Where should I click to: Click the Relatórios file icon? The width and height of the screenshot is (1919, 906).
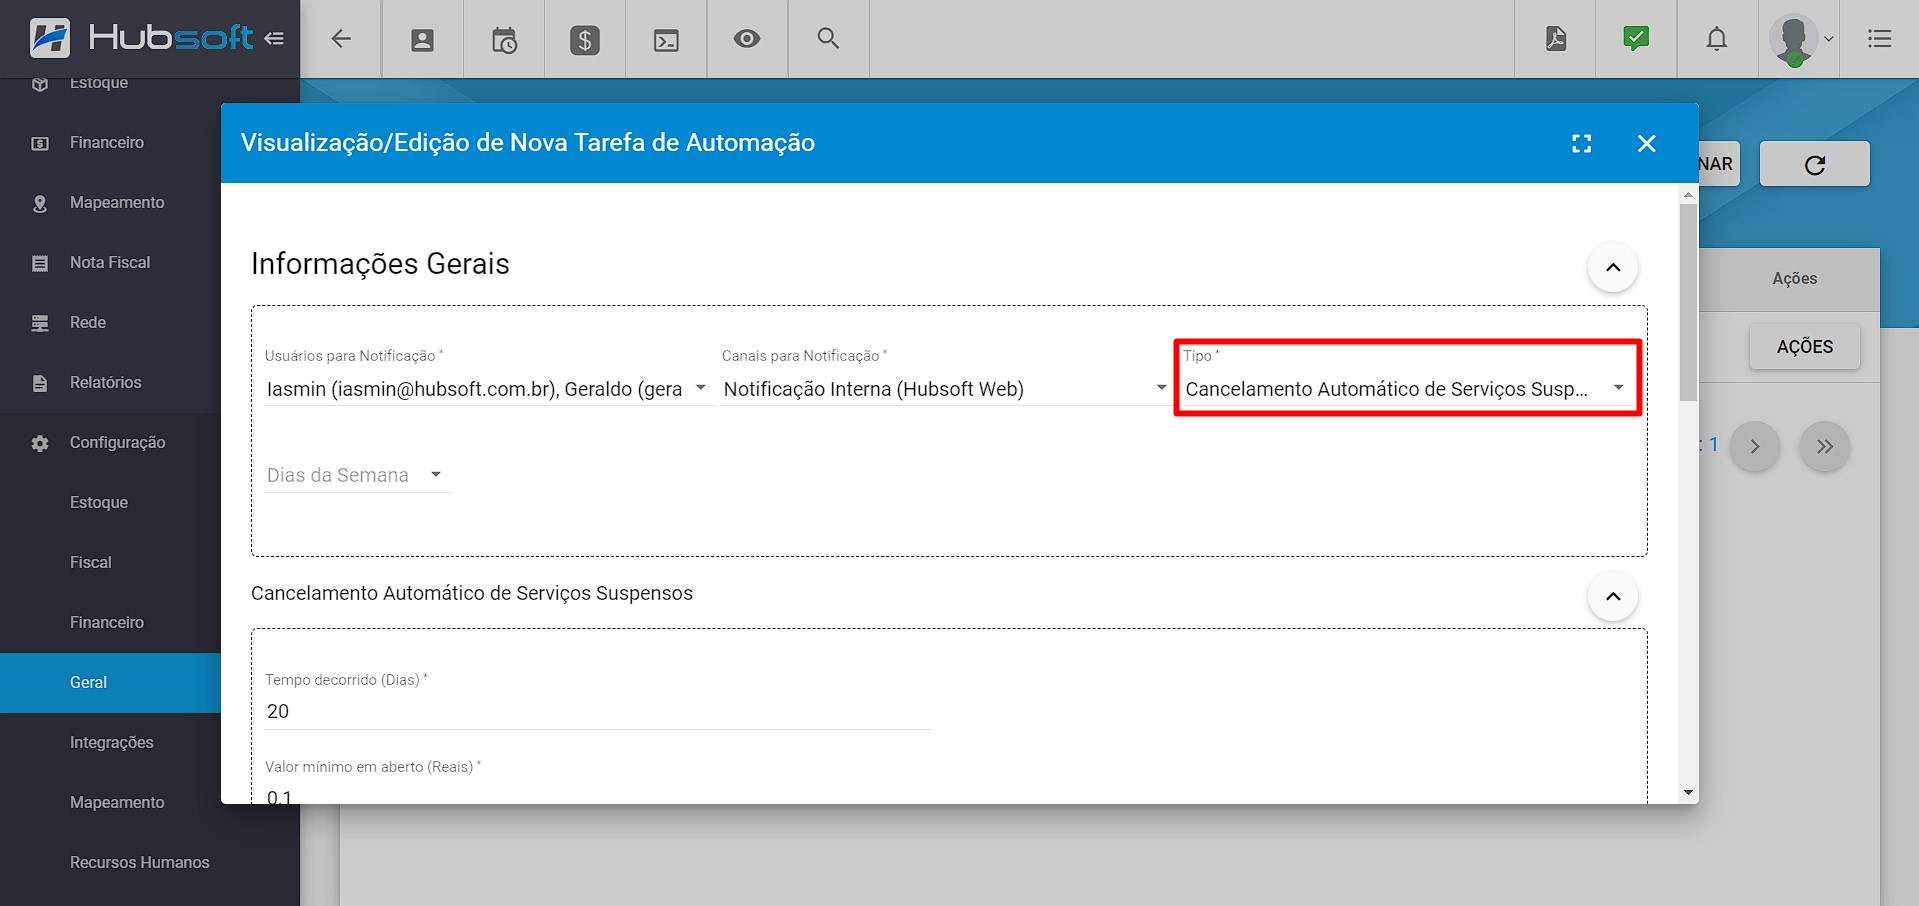40,383
